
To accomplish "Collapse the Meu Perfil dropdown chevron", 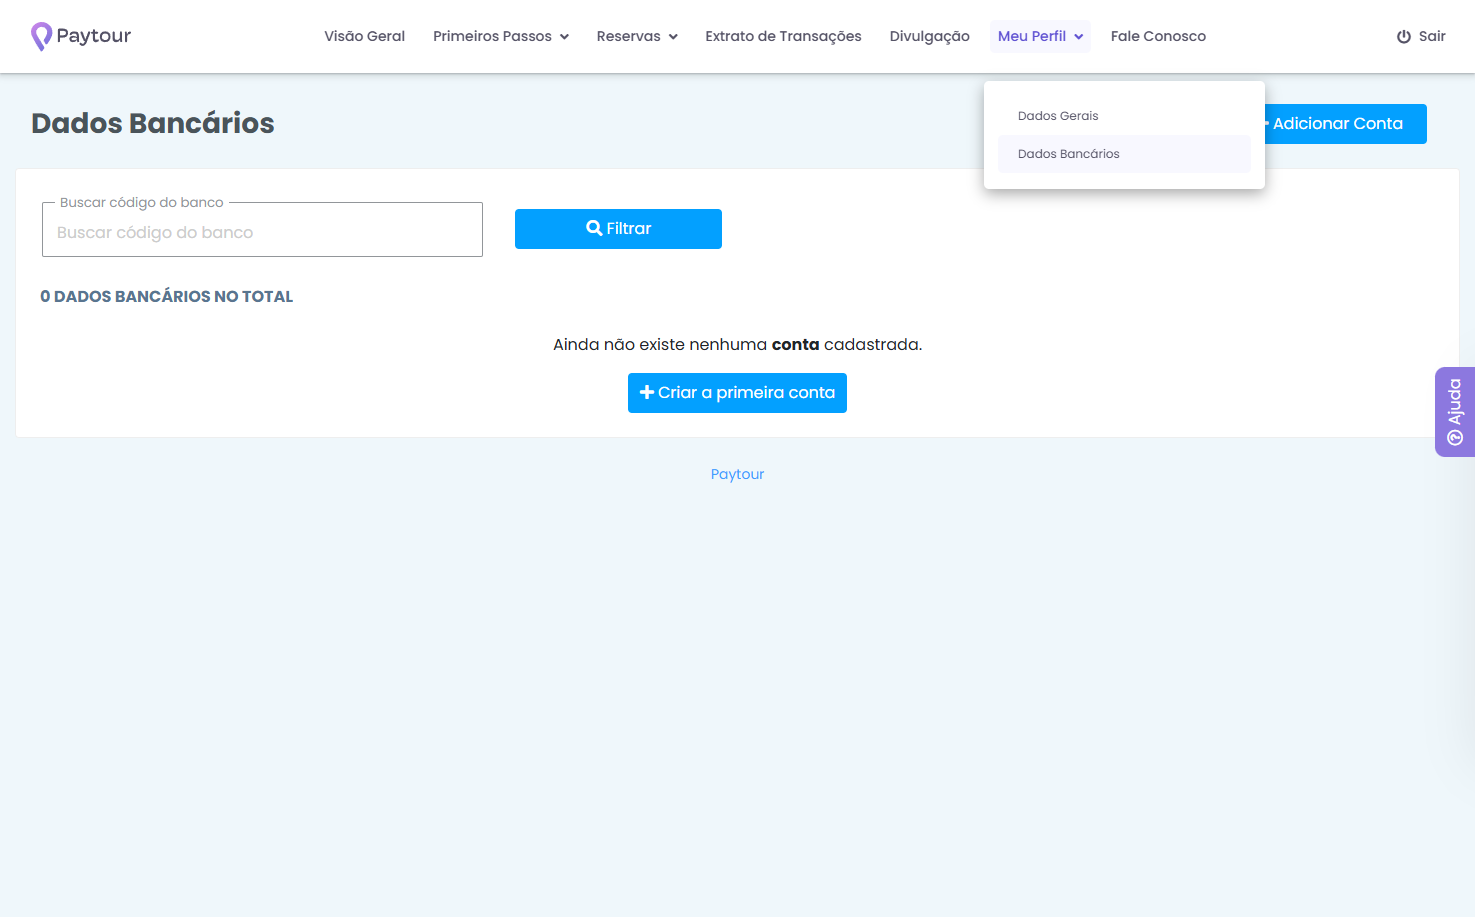I will (1079, 37).
